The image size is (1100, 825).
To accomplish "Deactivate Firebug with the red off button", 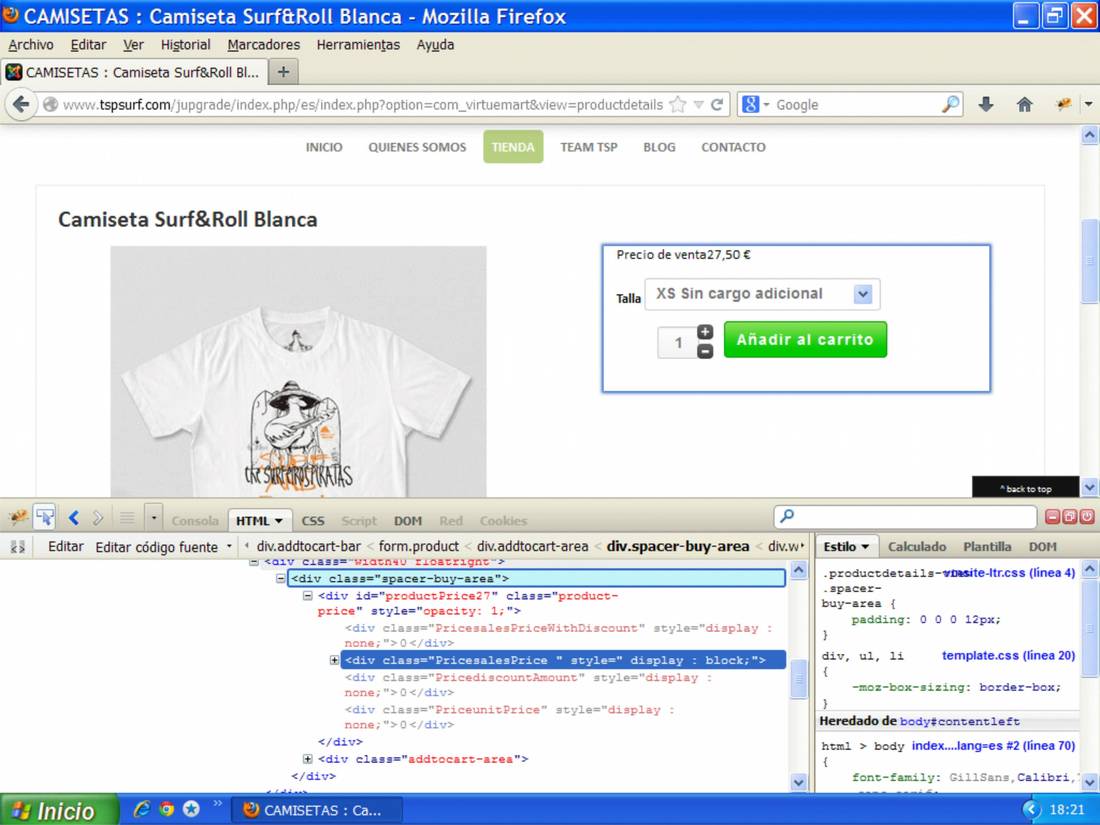I will pyautogui.click(x=1087, y=517).
